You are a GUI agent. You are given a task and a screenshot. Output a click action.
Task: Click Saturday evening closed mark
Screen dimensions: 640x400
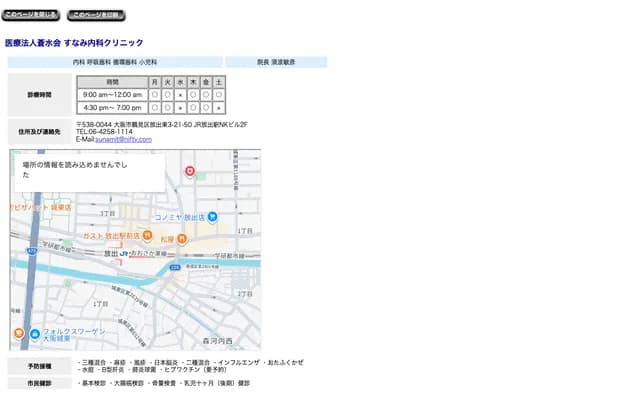click(219, 108)
